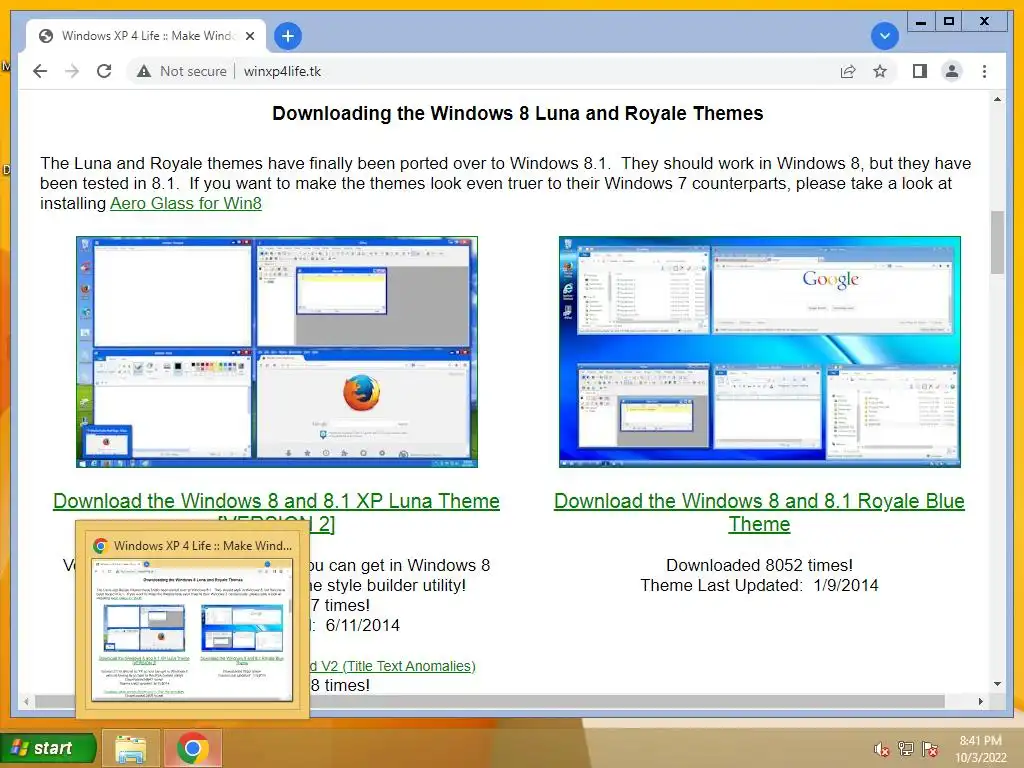The width and height of the screenshot is (1024, 768).
Task: Click the Downloading Luna and Royale Themes heading
Action: pos(518,113)
